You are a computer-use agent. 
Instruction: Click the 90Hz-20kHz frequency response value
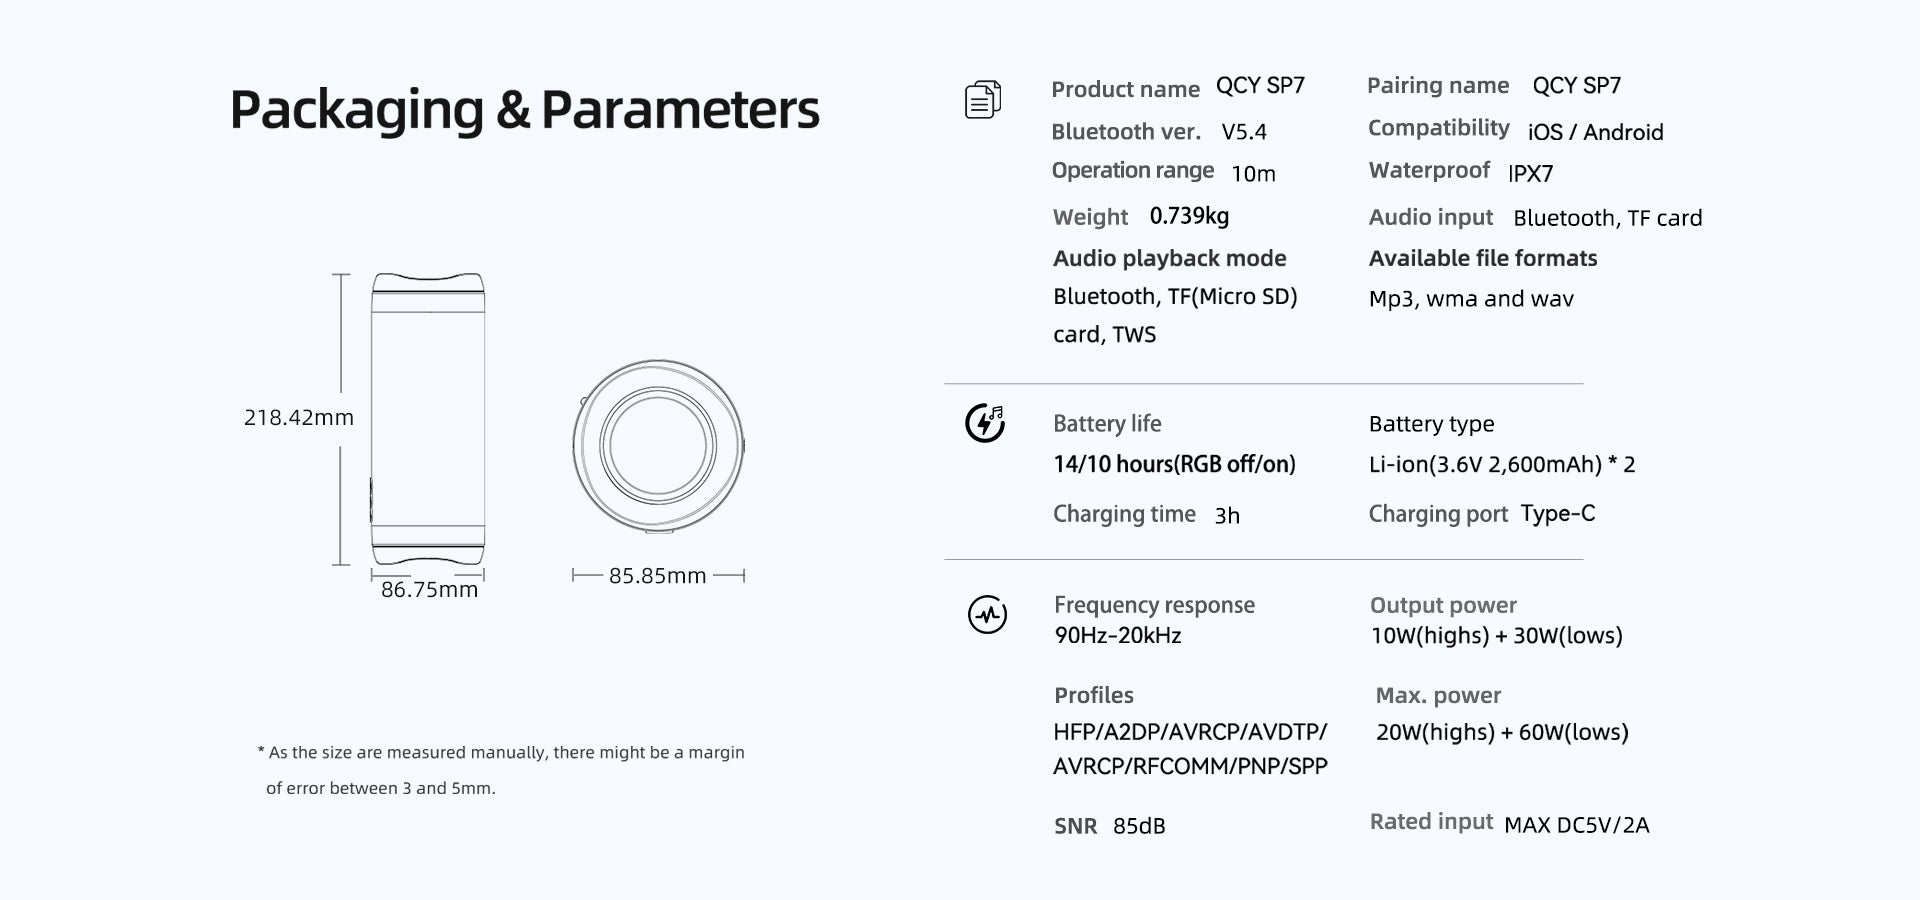pos(1118,636)
